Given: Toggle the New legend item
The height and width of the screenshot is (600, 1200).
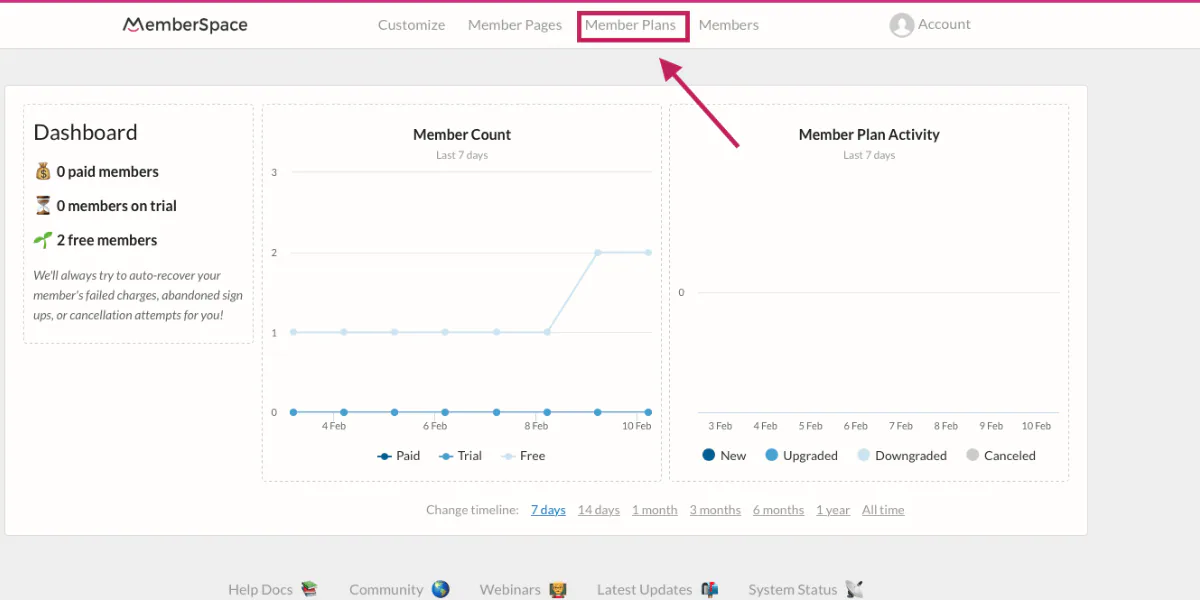Looking at the screenshot, I should point(724,455).
